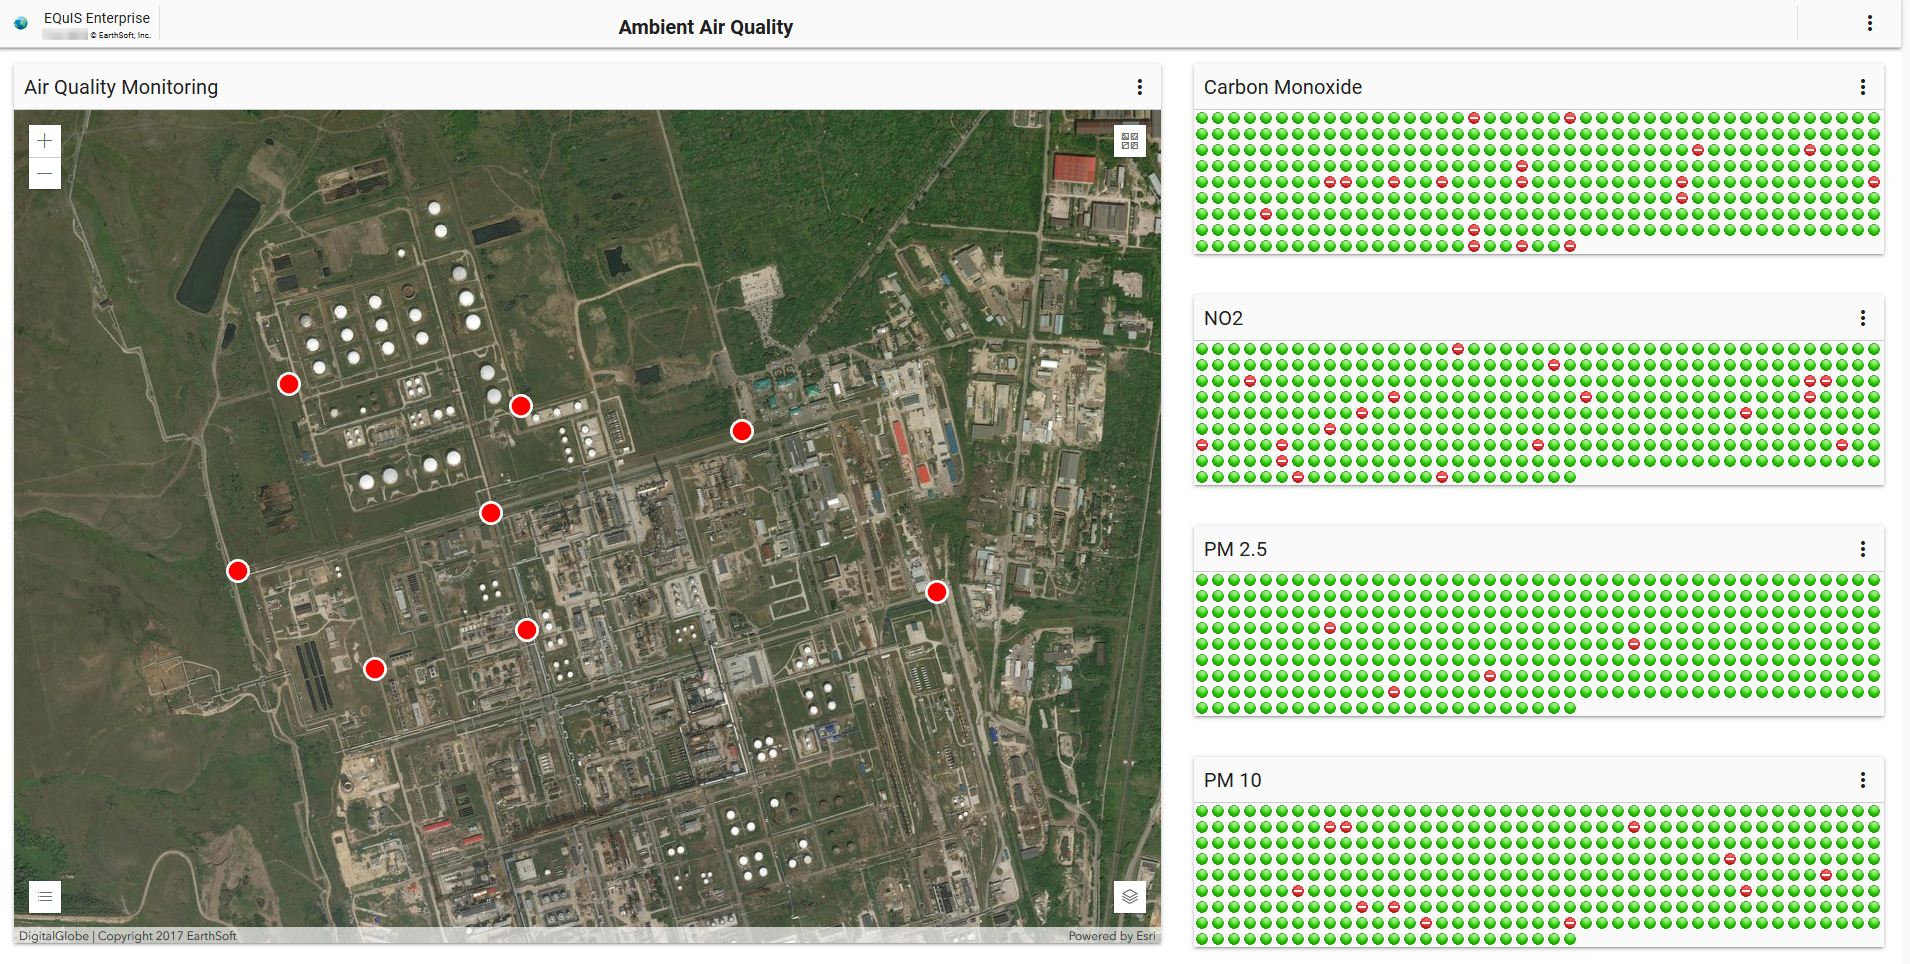Image resolution: width=1910 pixels, height=964 pixels.
Task: Select the westernmost red monitoring marker
Action: pos(237,570)
